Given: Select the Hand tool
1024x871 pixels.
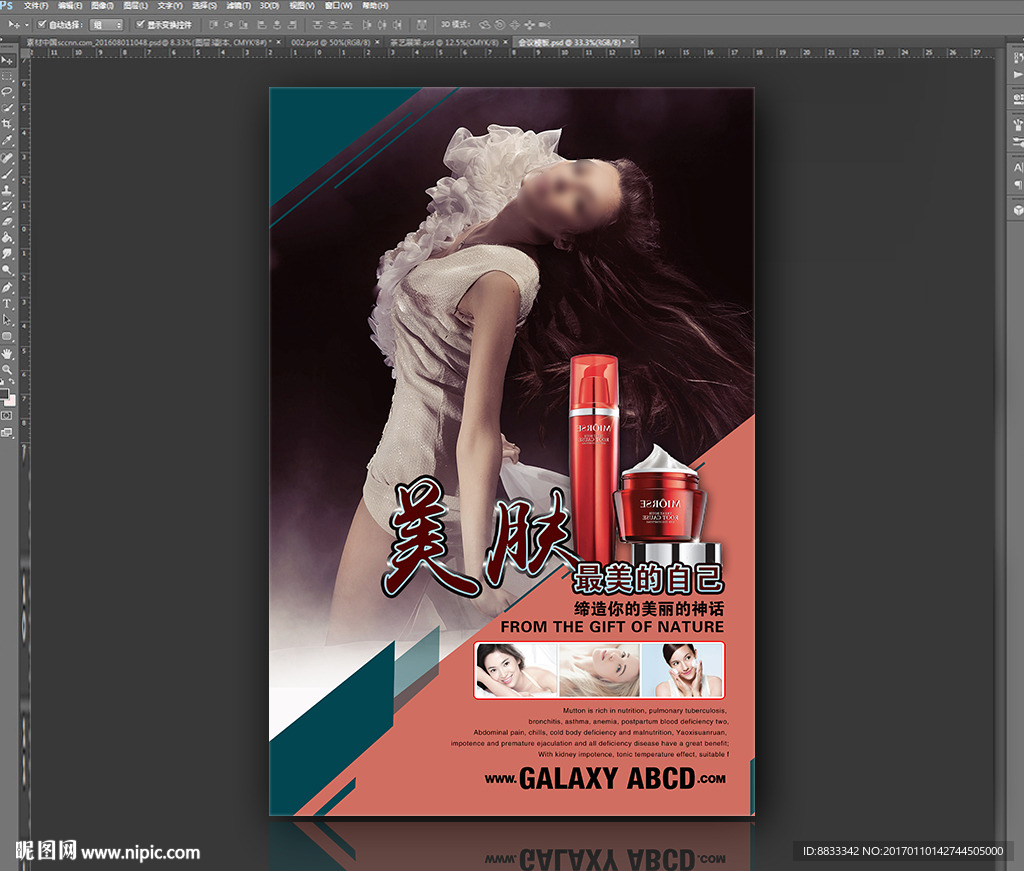Looking at the screenshot, I should (7, 352).
